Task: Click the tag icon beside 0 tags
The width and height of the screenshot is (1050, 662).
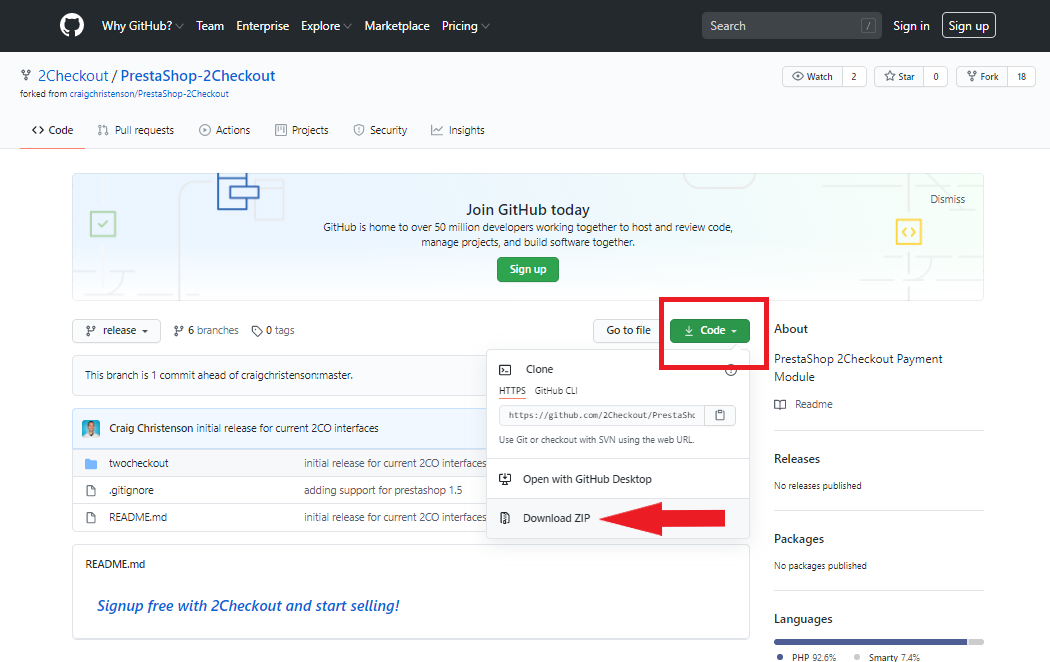Action: point(256,331)
